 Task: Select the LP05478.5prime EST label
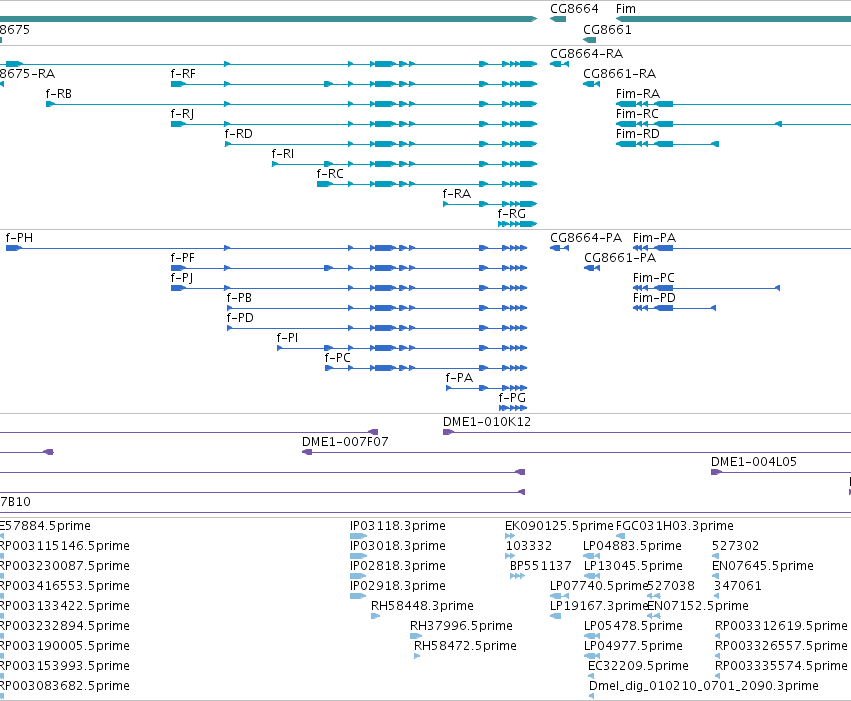coord(633,626)
